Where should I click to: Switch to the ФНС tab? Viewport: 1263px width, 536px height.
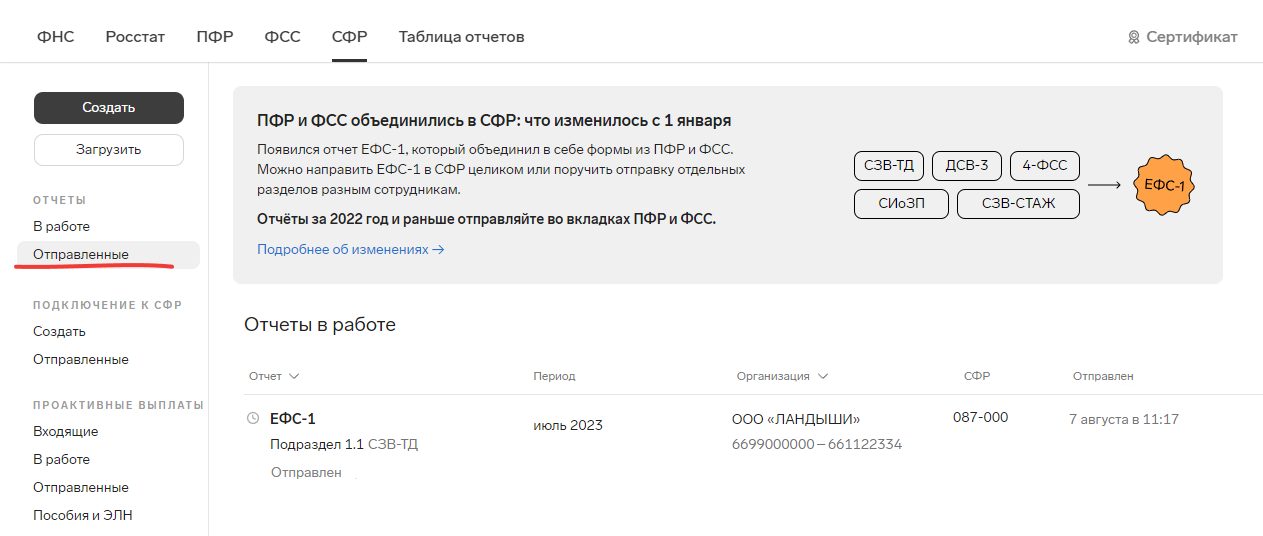56,37
